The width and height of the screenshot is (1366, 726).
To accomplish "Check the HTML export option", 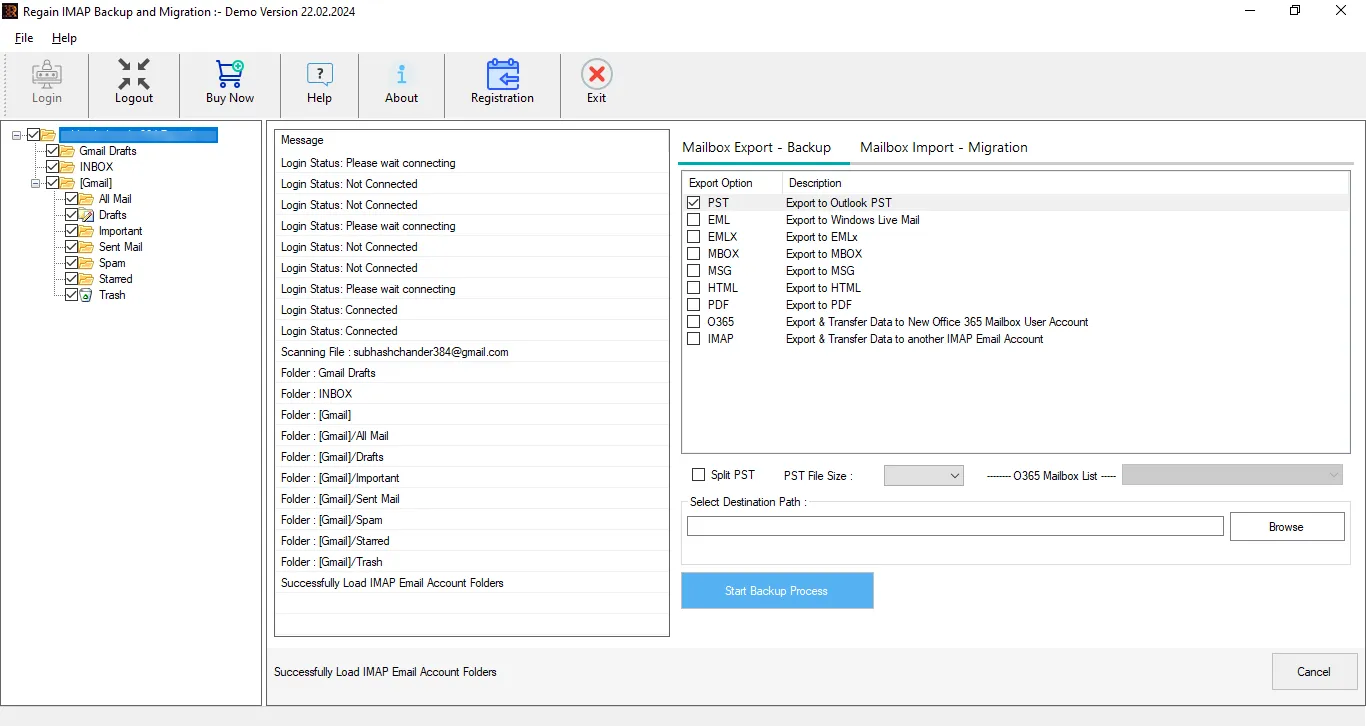I will tap(694, 288).
